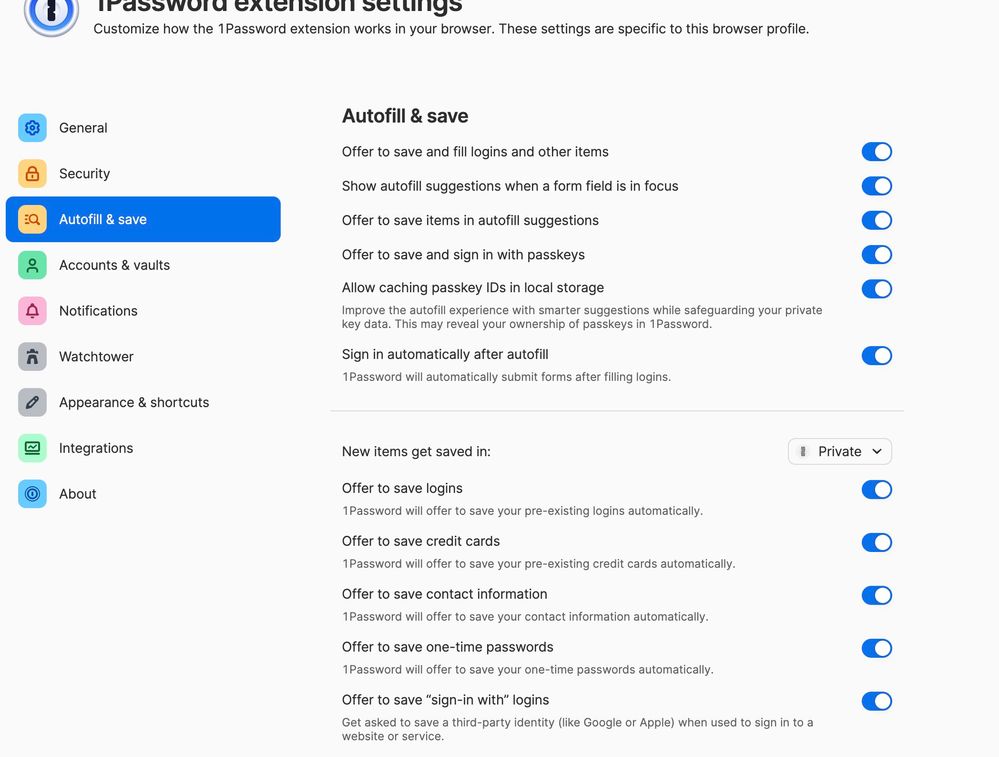Open the Appearance & shortcuts section

134,402
